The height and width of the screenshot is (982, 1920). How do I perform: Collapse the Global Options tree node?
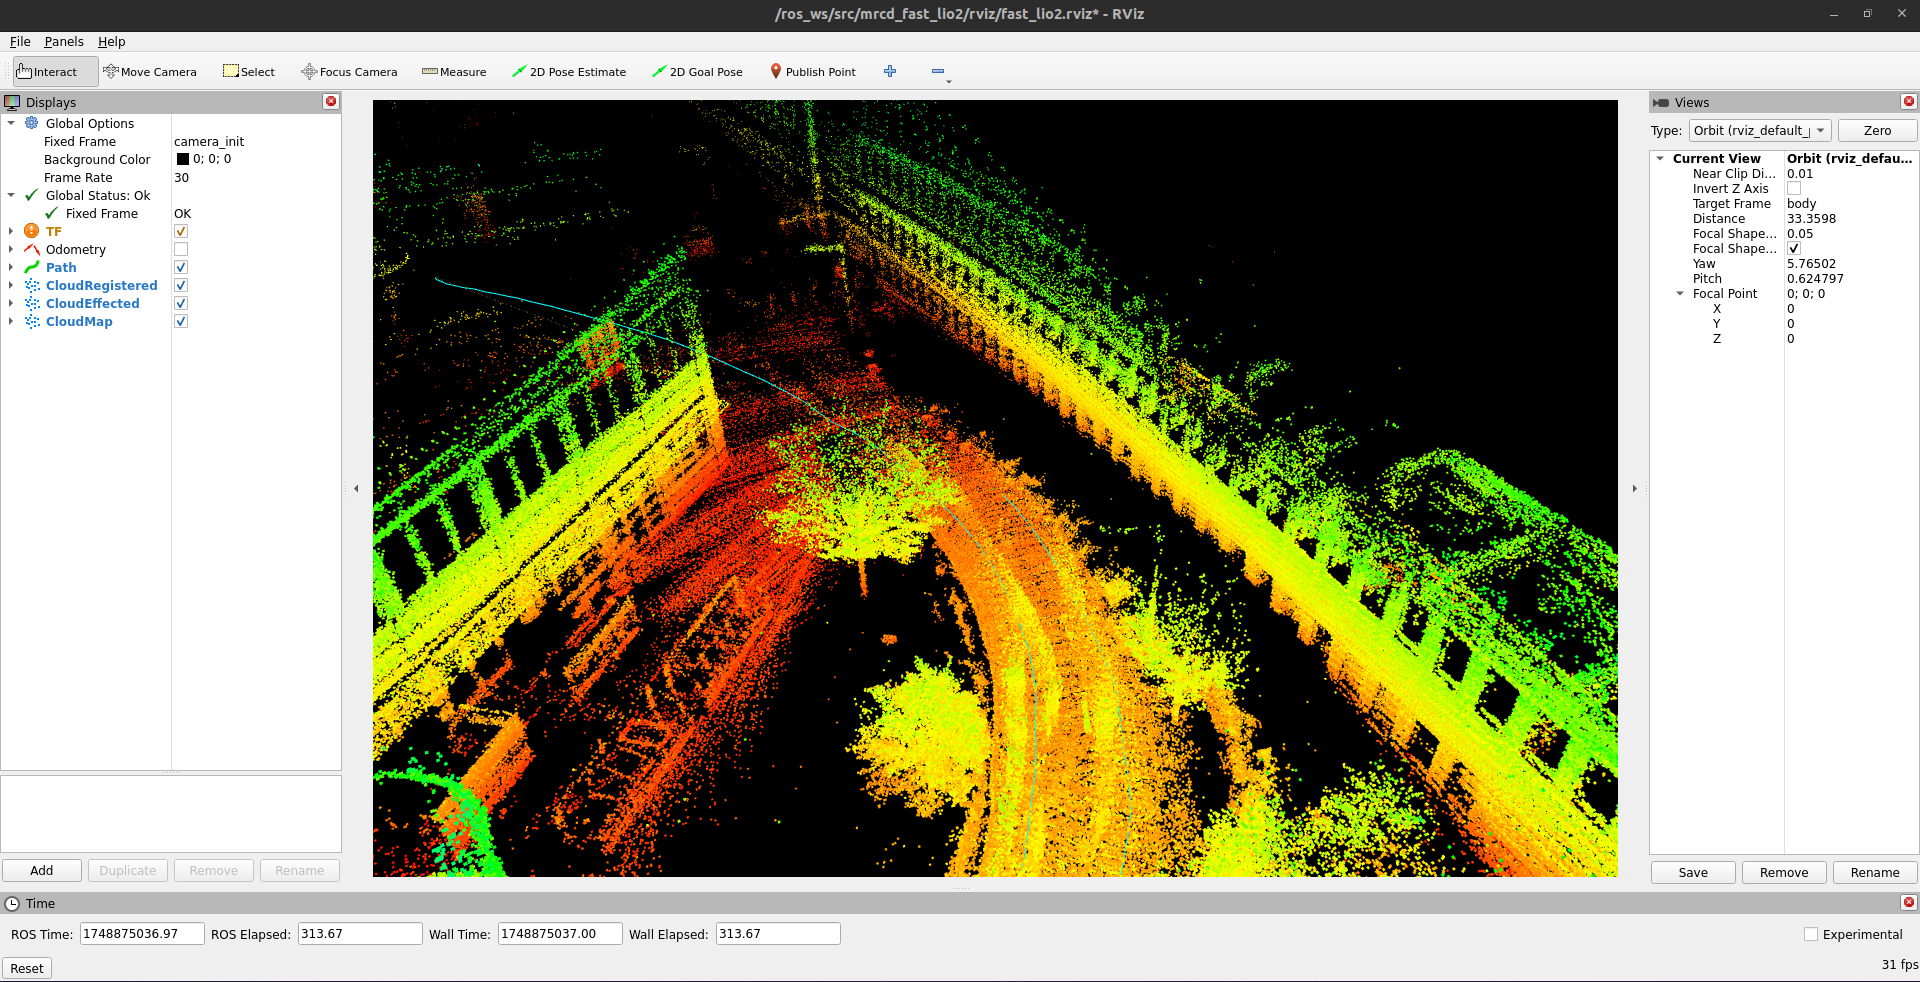click(x=11, y=123)
